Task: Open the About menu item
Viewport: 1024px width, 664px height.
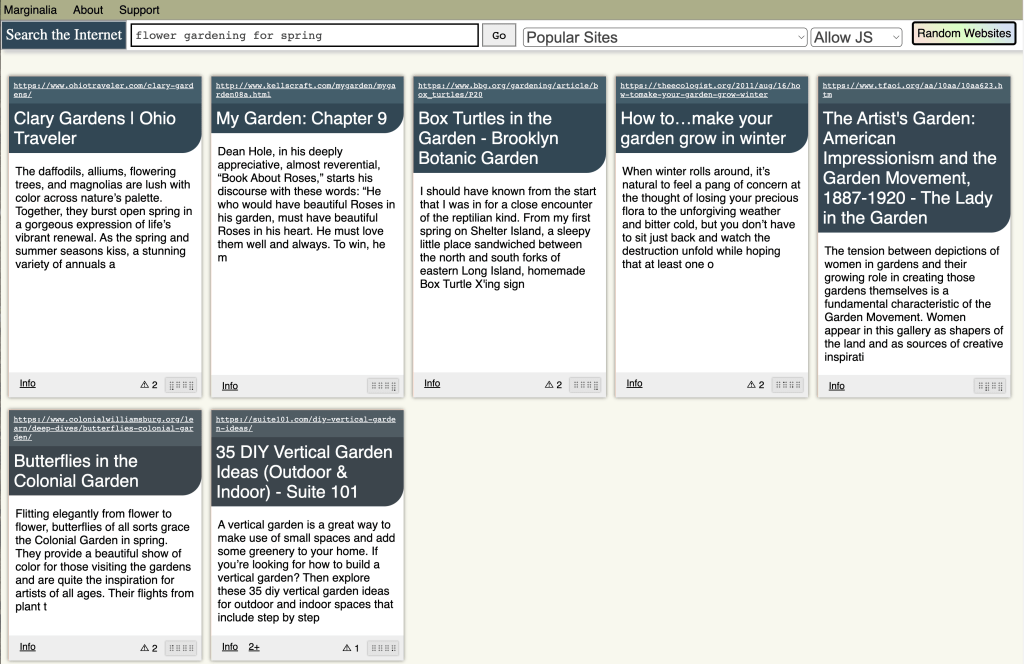Action: [88, 10]
